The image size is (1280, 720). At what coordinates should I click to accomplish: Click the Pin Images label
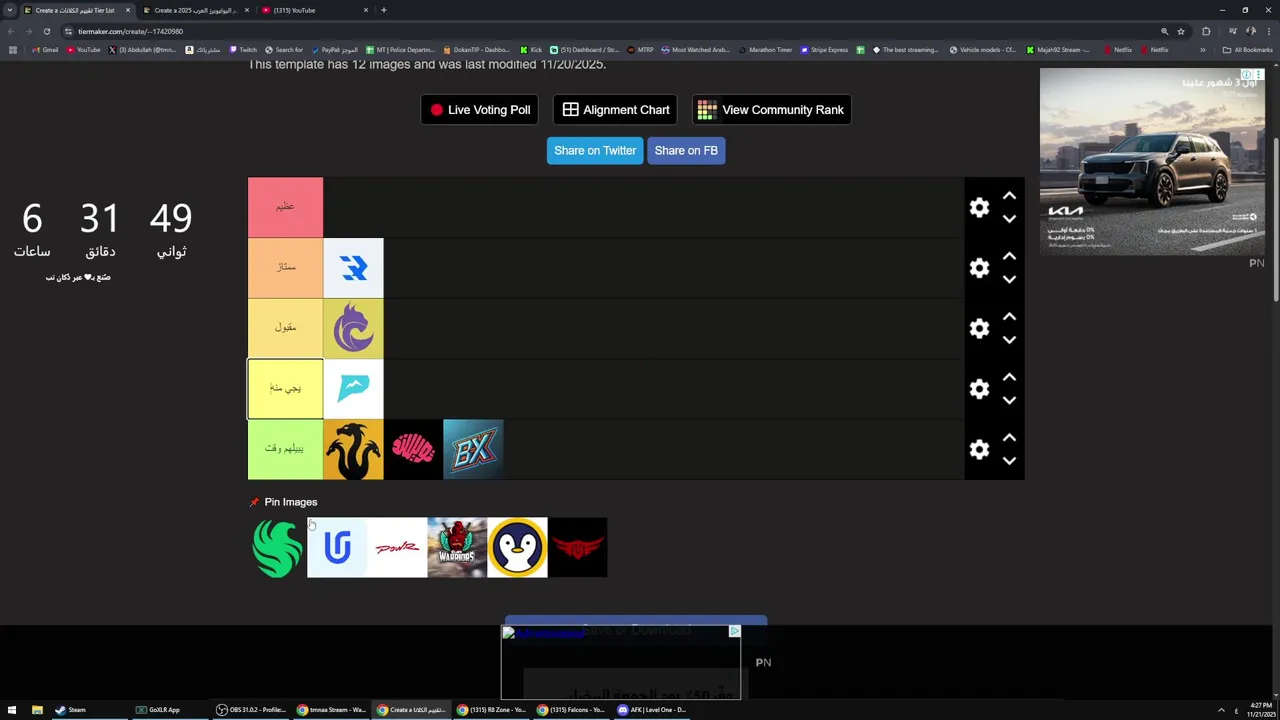click(291, 502)
